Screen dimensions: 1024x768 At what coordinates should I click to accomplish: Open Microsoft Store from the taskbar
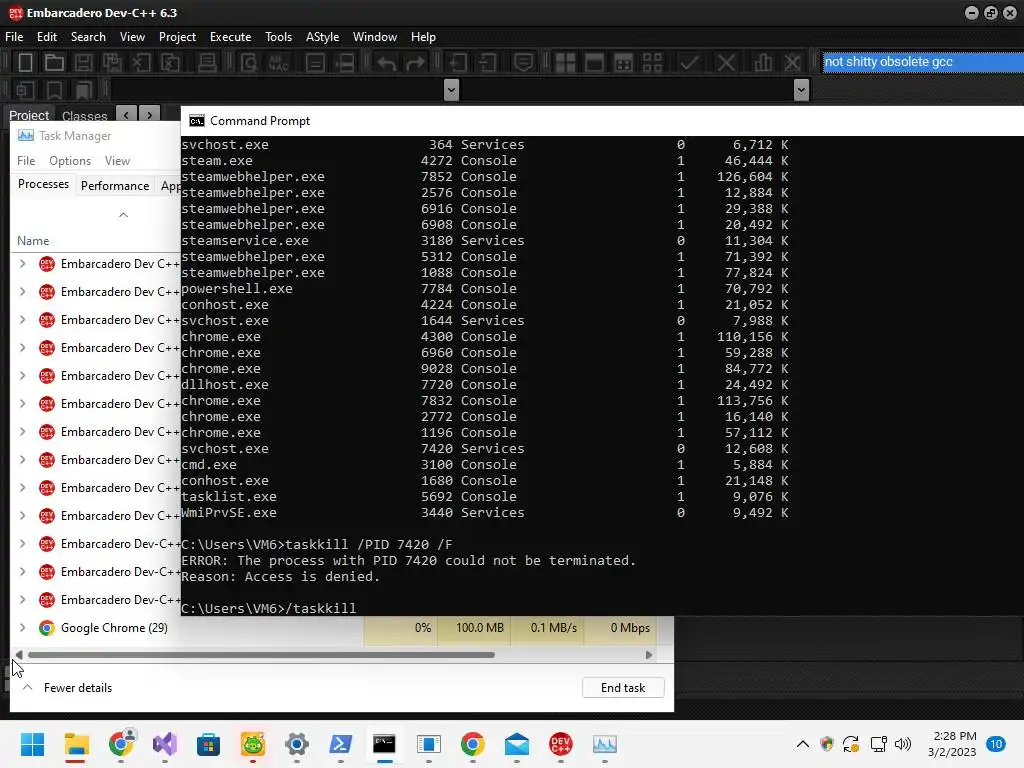pos(208,744)
